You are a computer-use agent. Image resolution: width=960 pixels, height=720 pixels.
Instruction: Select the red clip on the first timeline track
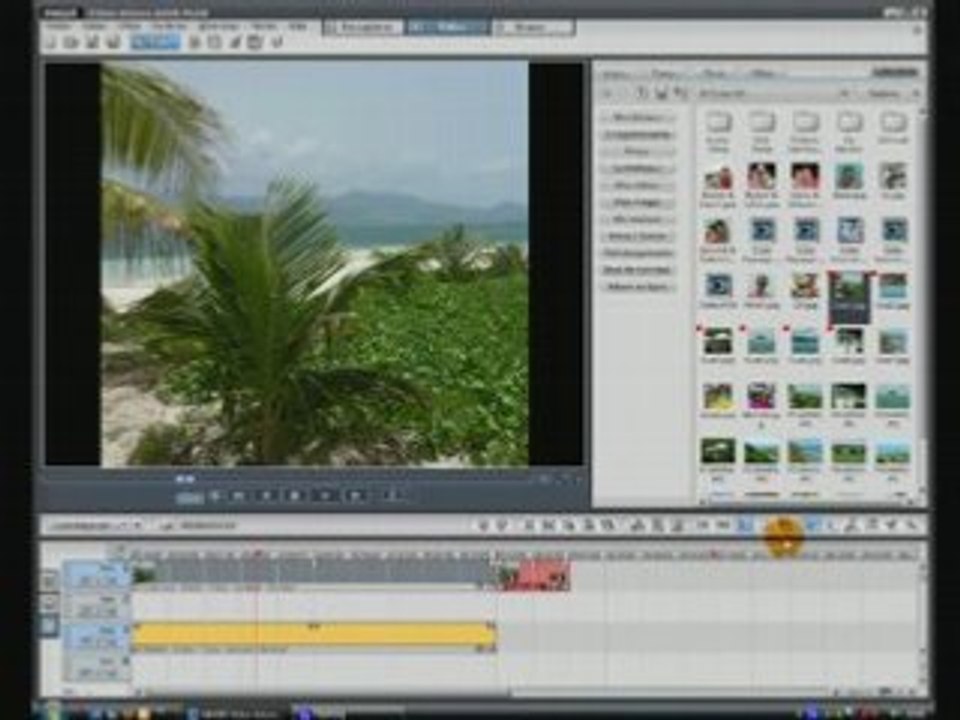(x=535, y=577)
